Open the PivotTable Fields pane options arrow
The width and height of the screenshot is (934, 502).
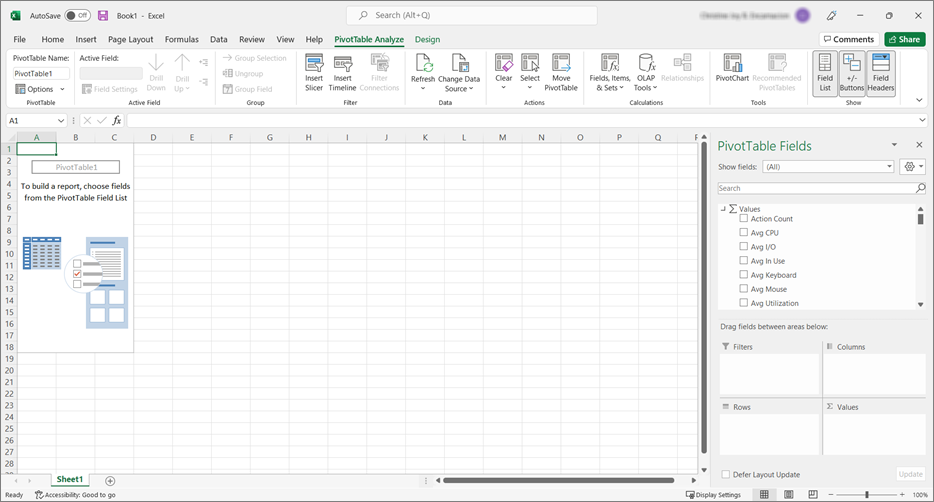894,145
